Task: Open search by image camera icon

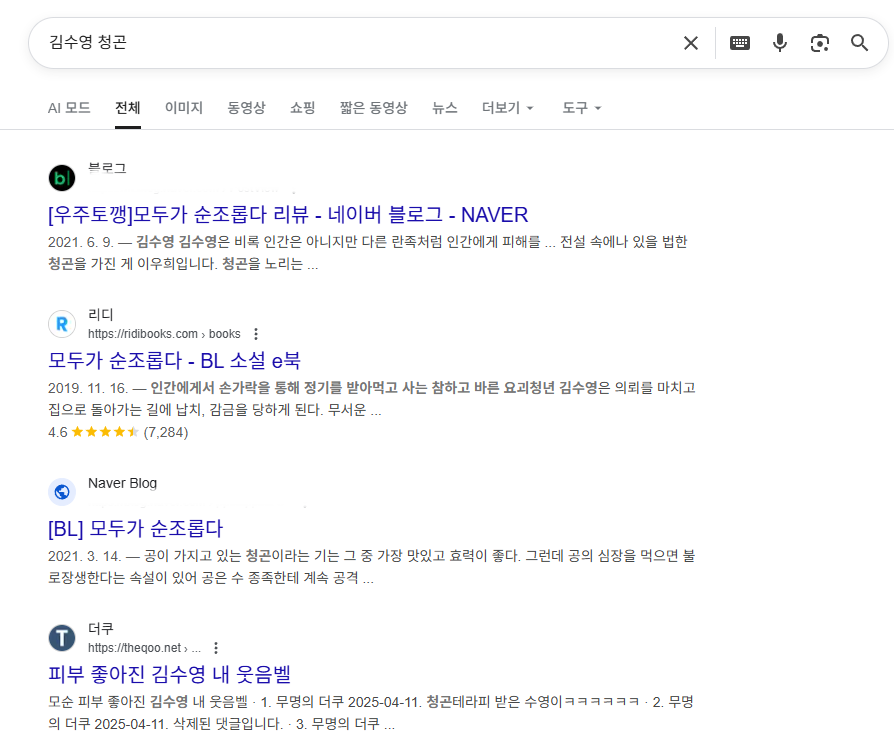Action: click(820, 43)
